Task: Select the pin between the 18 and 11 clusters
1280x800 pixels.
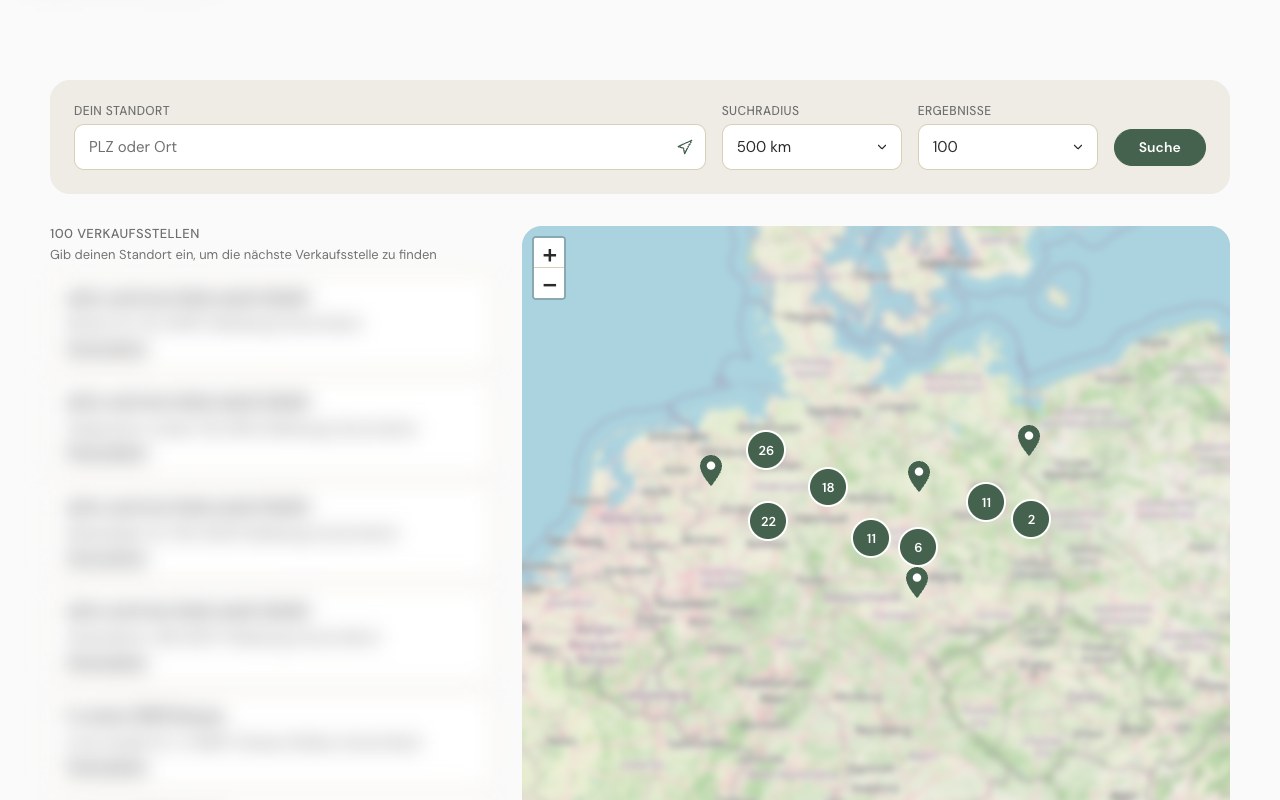Action: click(x=919, y=476)
